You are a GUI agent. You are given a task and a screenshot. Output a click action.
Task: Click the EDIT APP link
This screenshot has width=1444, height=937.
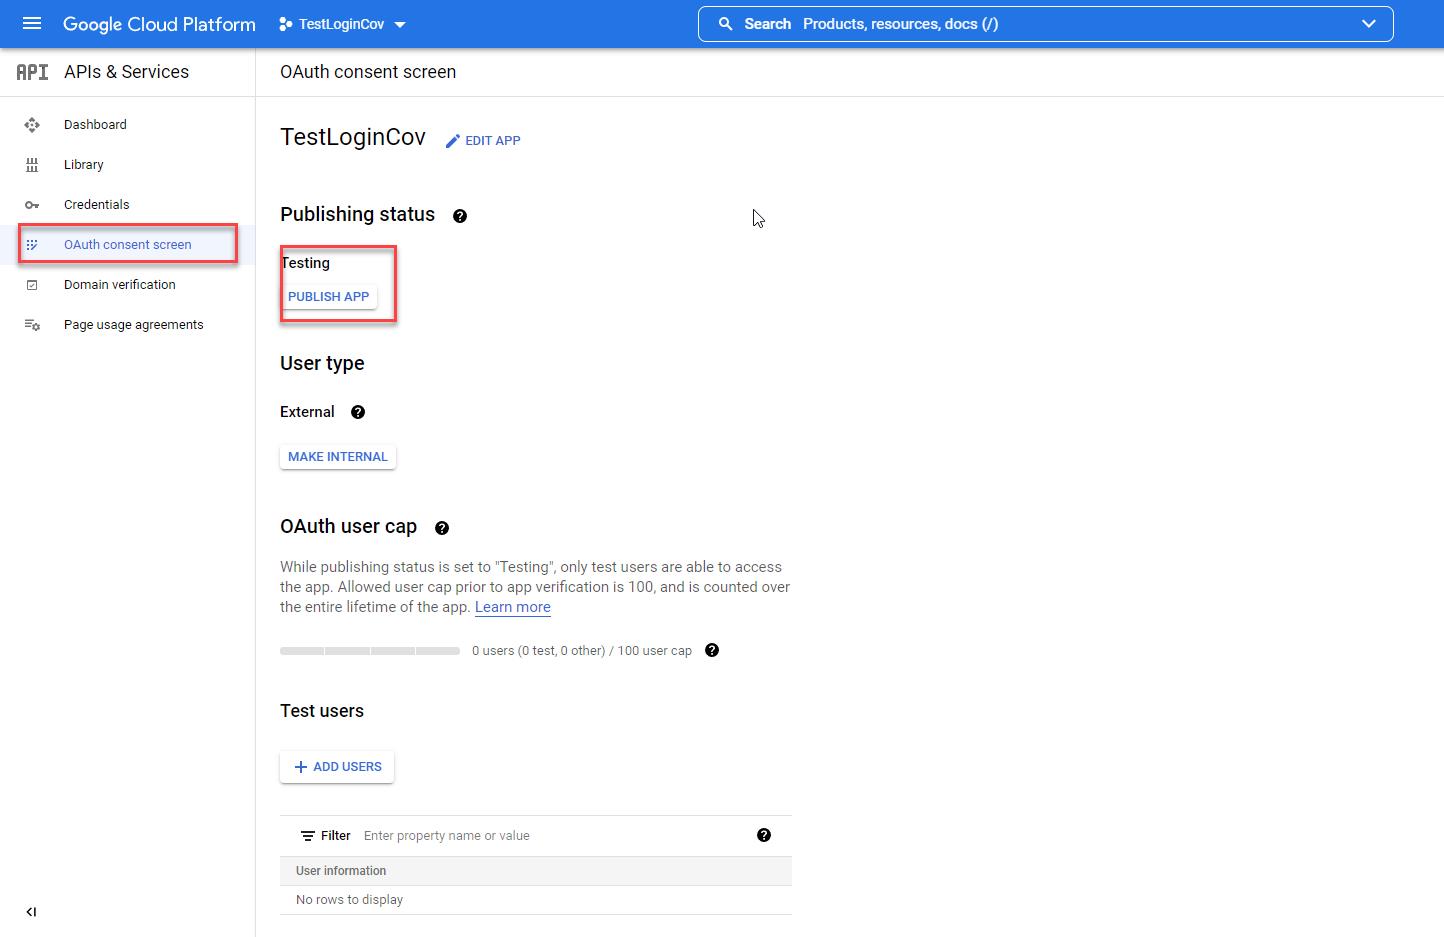[483, 141]
